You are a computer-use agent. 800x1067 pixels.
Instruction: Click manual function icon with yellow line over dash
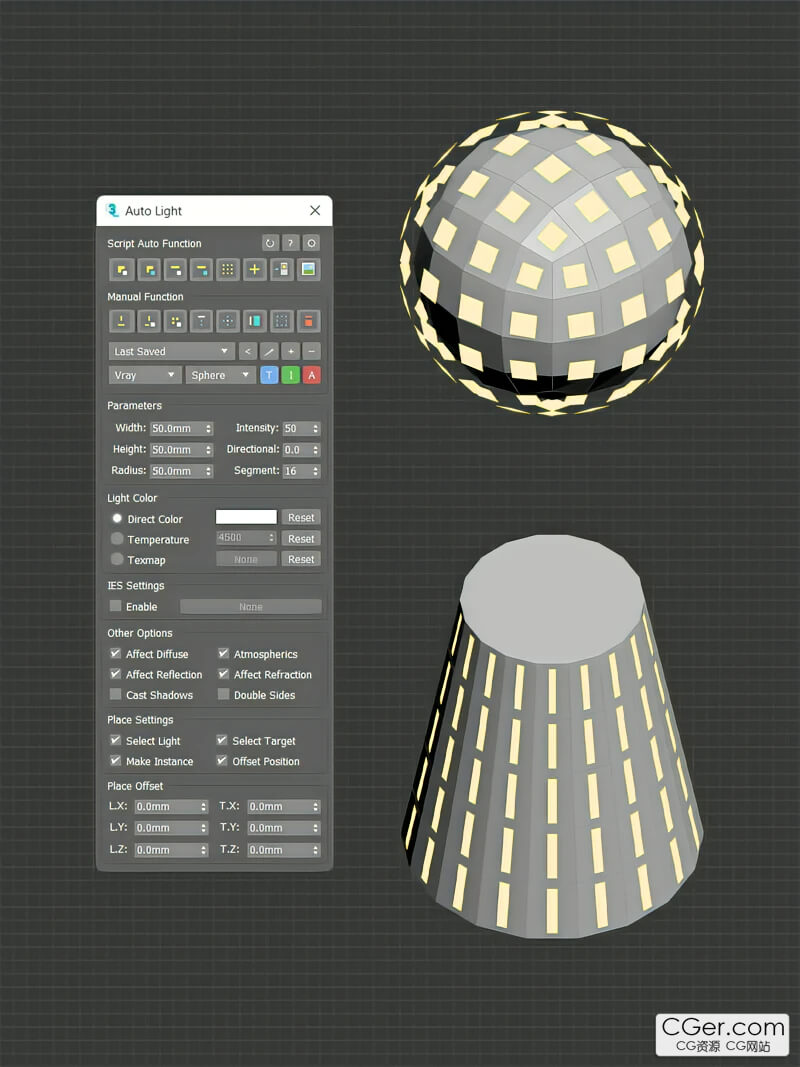click(x=122, y=321)
